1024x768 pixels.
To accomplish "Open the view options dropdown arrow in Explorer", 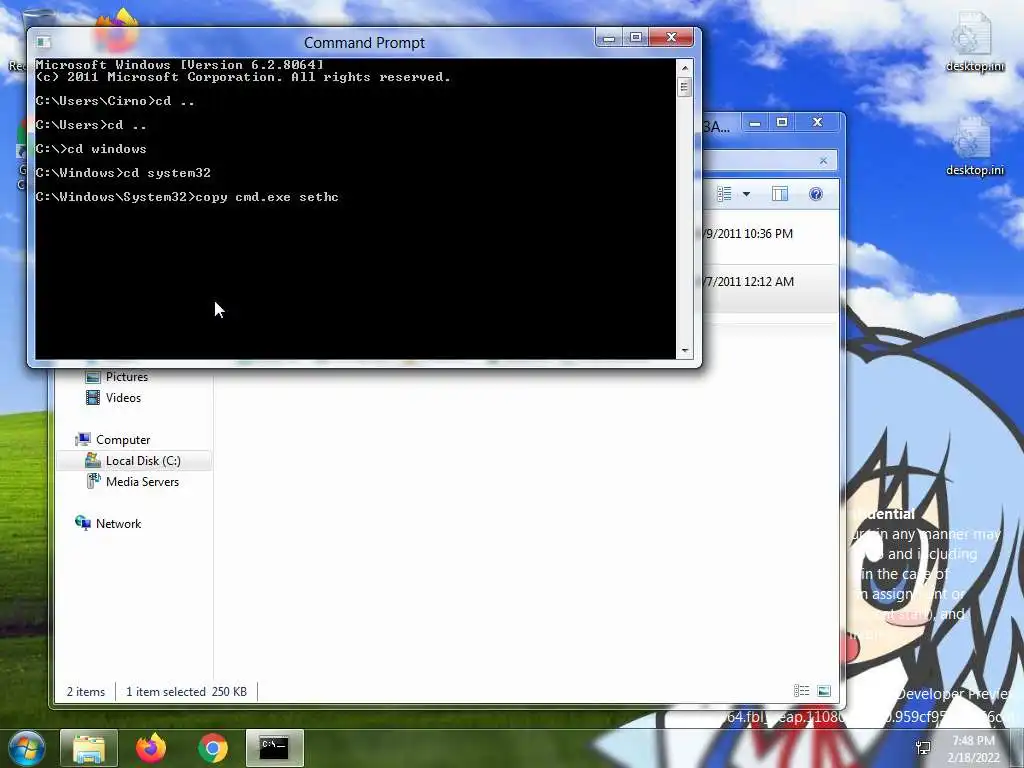I will click(746, 194).
